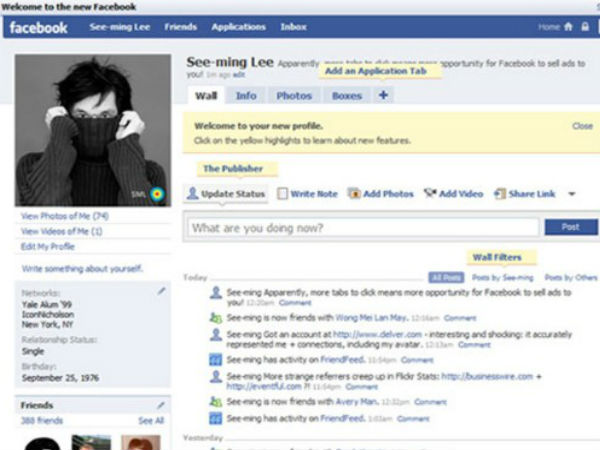Switch to the Info tab
Image resolution: width=600 pixels, height=450 pixels.
tap(246, 96)
